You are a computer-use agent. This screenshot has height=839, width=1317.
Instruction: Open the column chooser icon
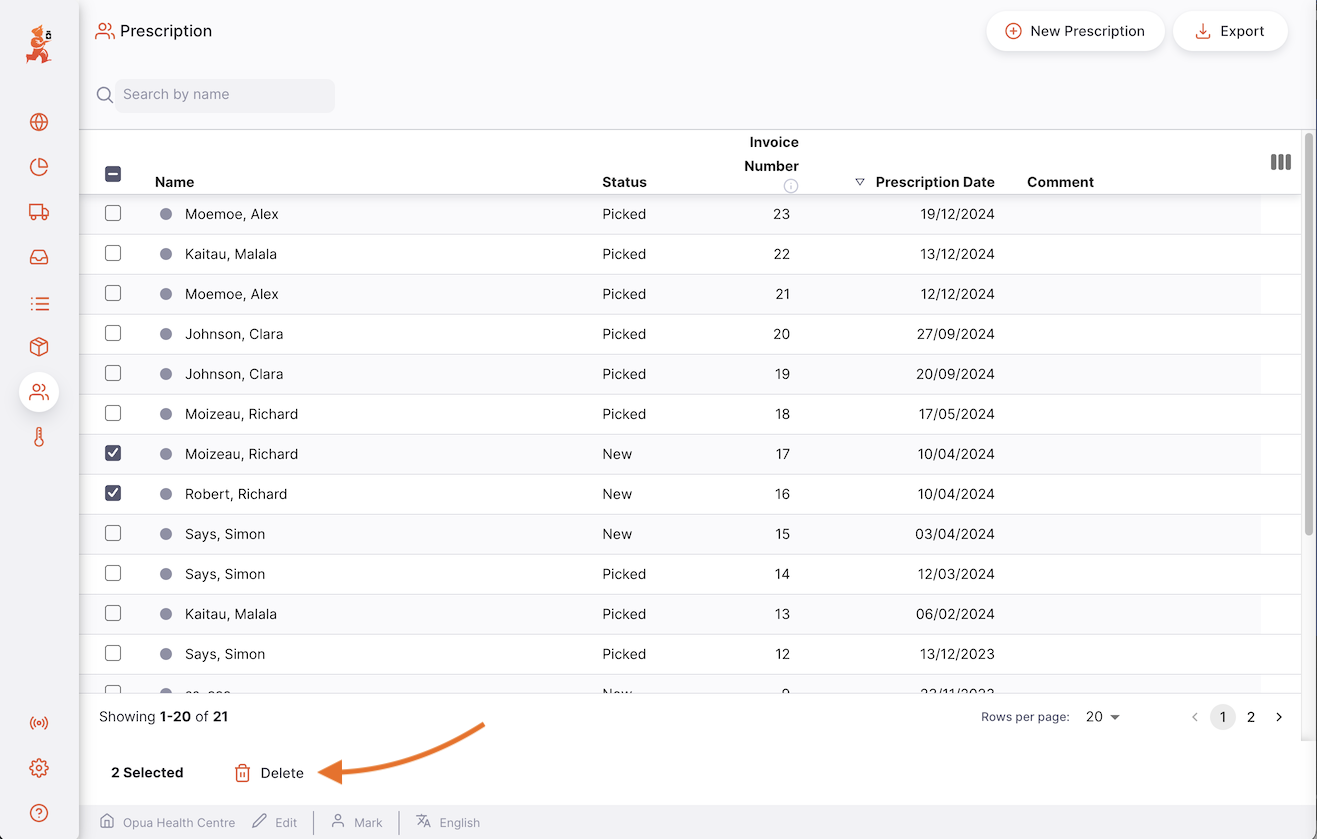point(1280,162)
